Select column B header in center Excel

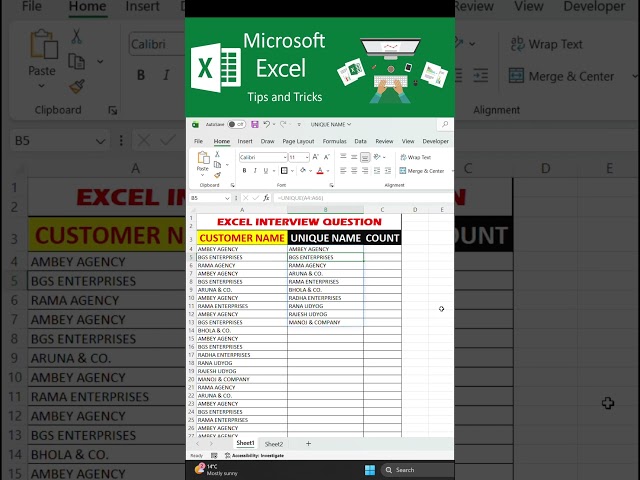325,209
